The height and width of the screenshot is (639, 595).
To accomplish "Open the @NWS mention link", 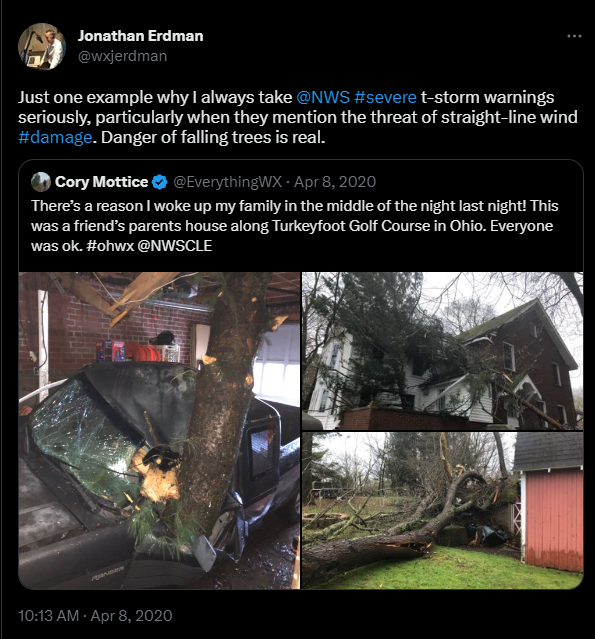I will 323,97.
